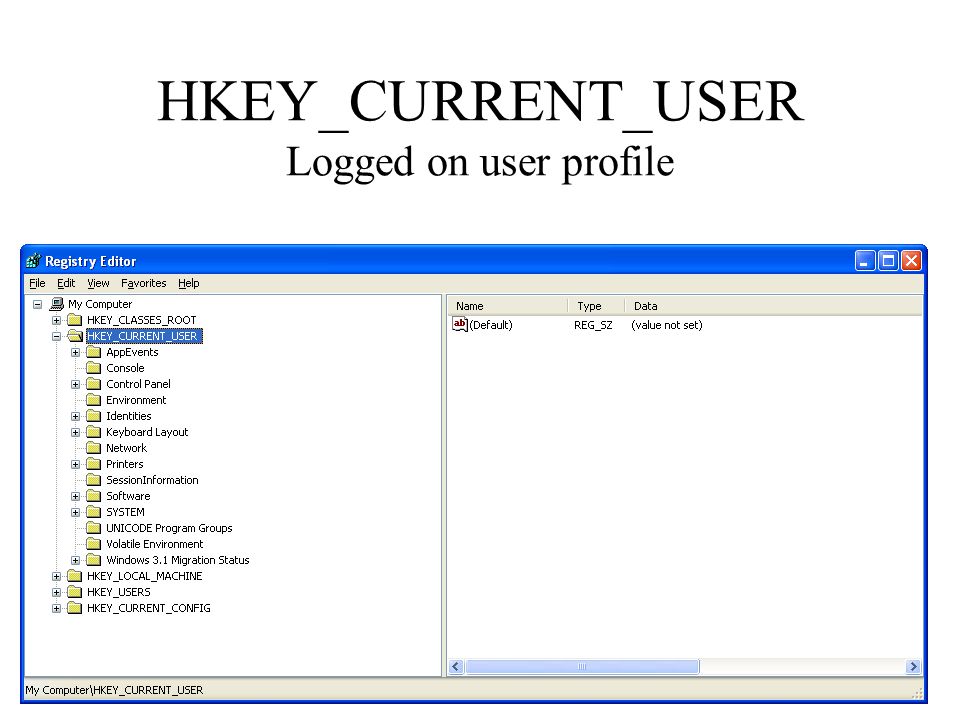Click the SessionInformation folder icon
This screenshot has width=960, height=720.
click(x=94, y=480)
